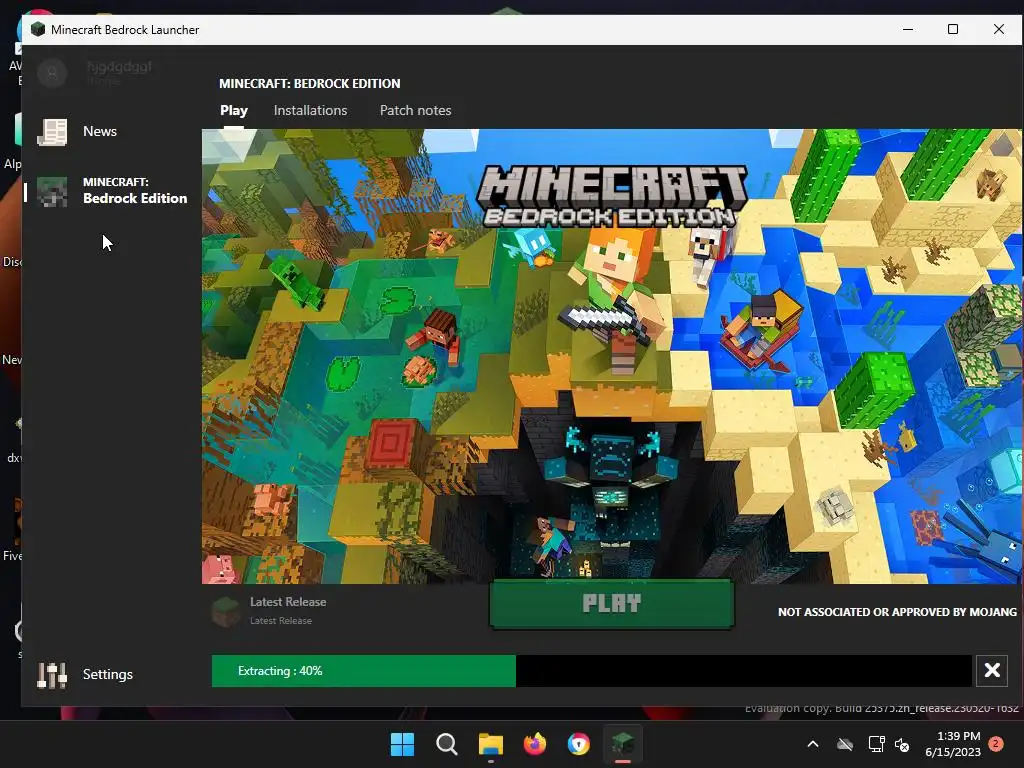This screenshot has height=768, width=1024.
Task: Launch Firefox from the taskbar
Action: (x=535, y=744)
